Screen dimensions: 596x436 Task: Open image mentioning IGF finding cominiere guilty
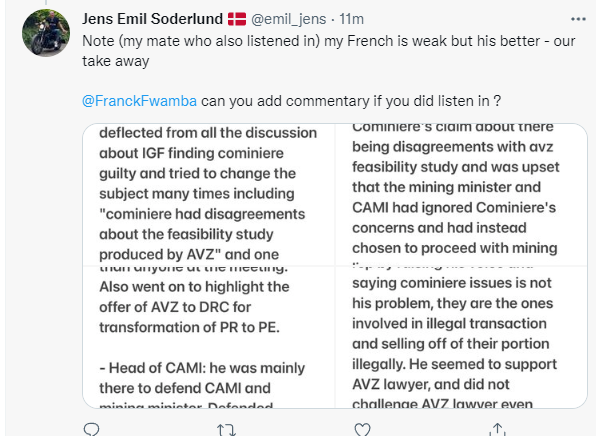point(209,194)
